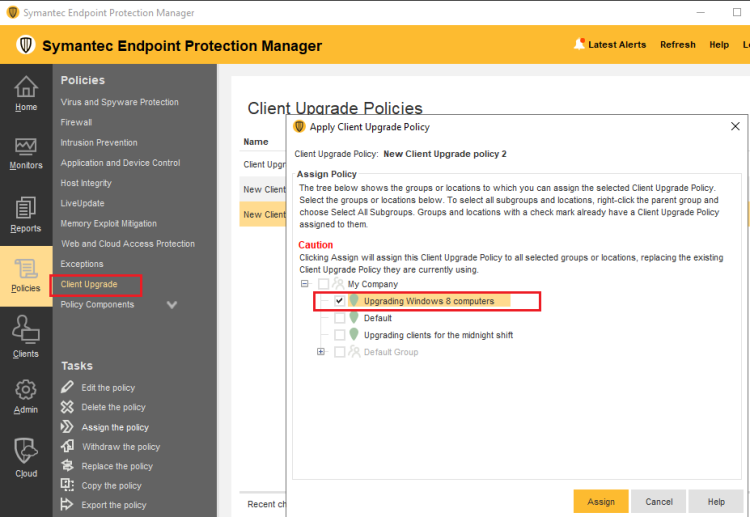Close the Apply Client Upgrade Policy dialog
This screenshot has height=517, width=750.
(735, 126)
